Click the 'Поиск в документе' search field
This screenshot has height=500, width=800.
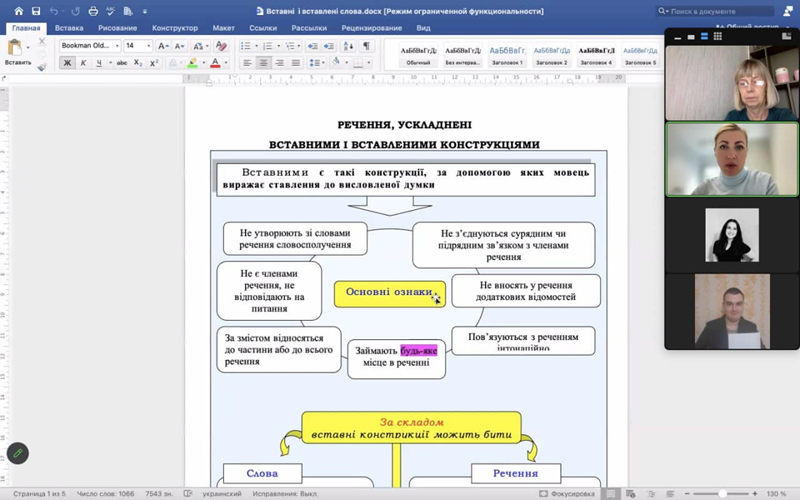point(715,11)
